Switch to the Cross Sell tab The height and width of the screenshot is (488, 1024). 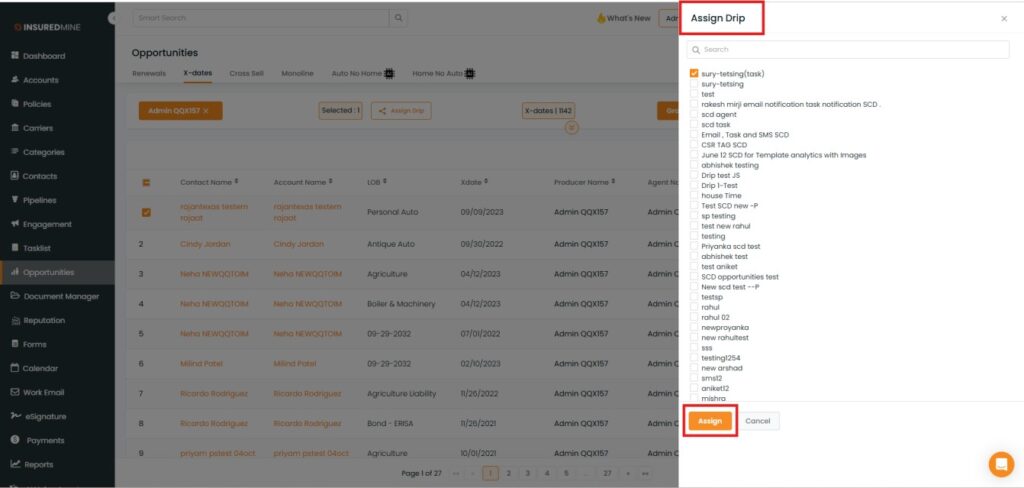[246, 73]
